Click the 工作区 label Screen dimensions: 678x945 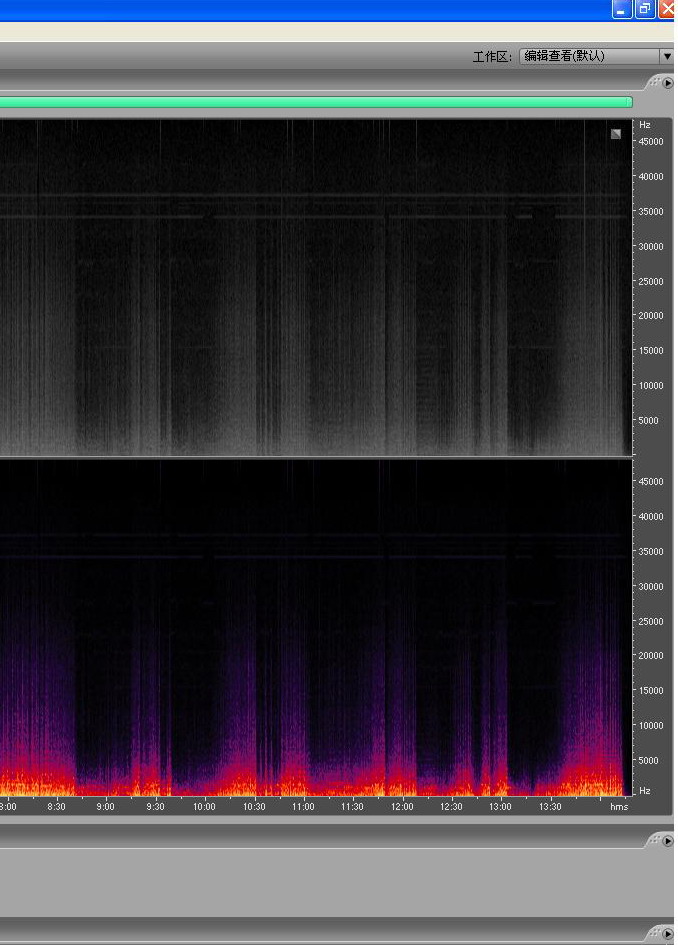click(x=492, y=57)
